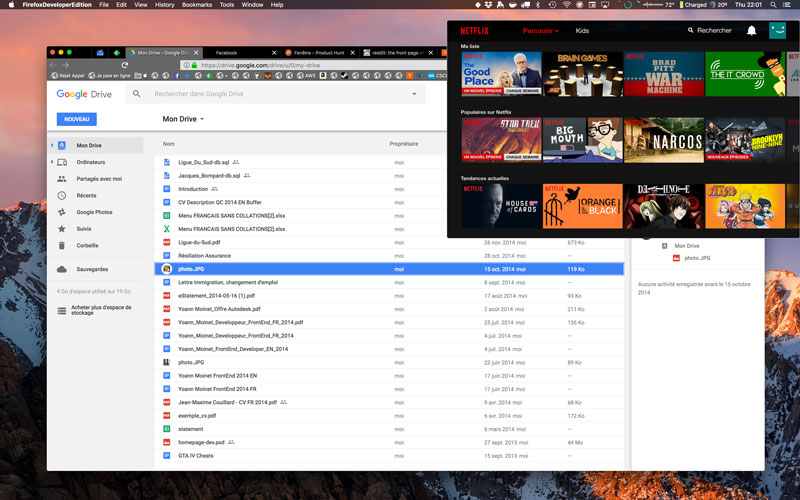
Task: Open Drive search options dropdown arrow
Action: [414, 94]
